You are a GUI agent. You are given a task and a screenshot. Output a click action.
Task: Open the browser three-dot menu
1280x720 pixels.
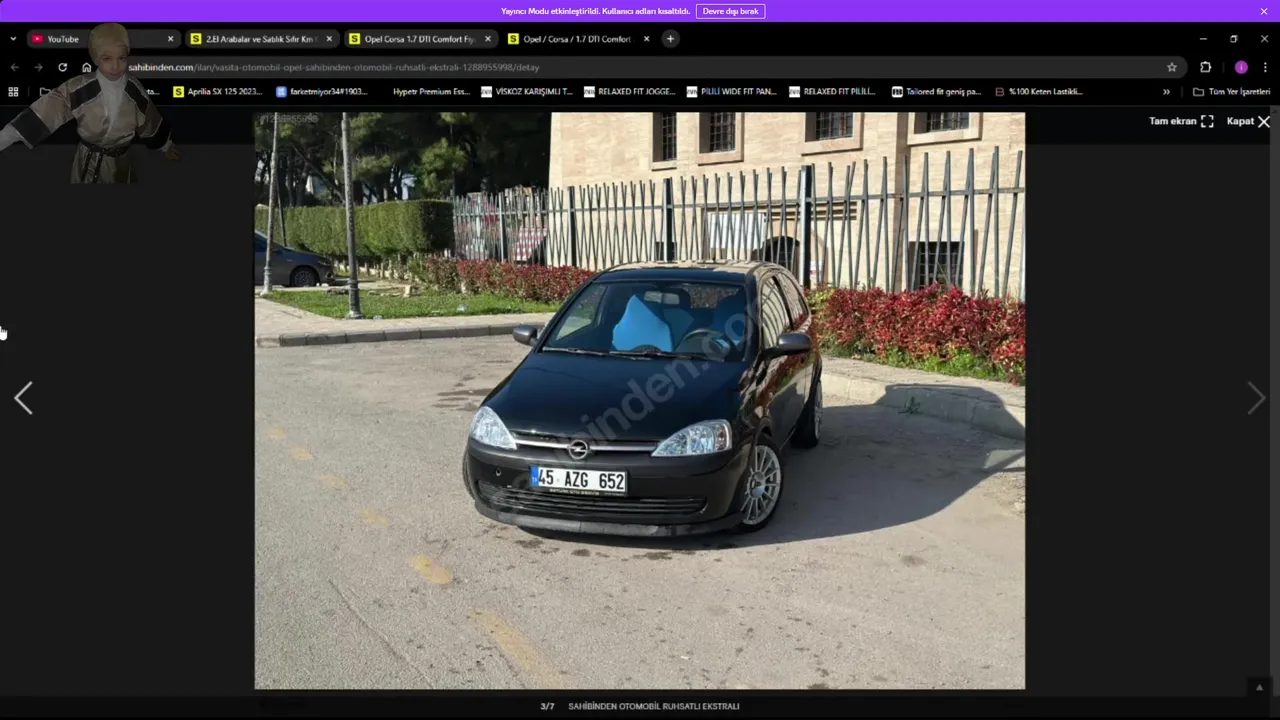pos(1265,67)
